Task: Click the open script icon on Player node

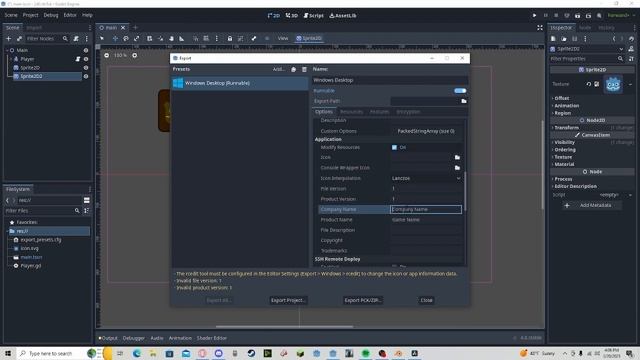Action: (x=78, y=59)
